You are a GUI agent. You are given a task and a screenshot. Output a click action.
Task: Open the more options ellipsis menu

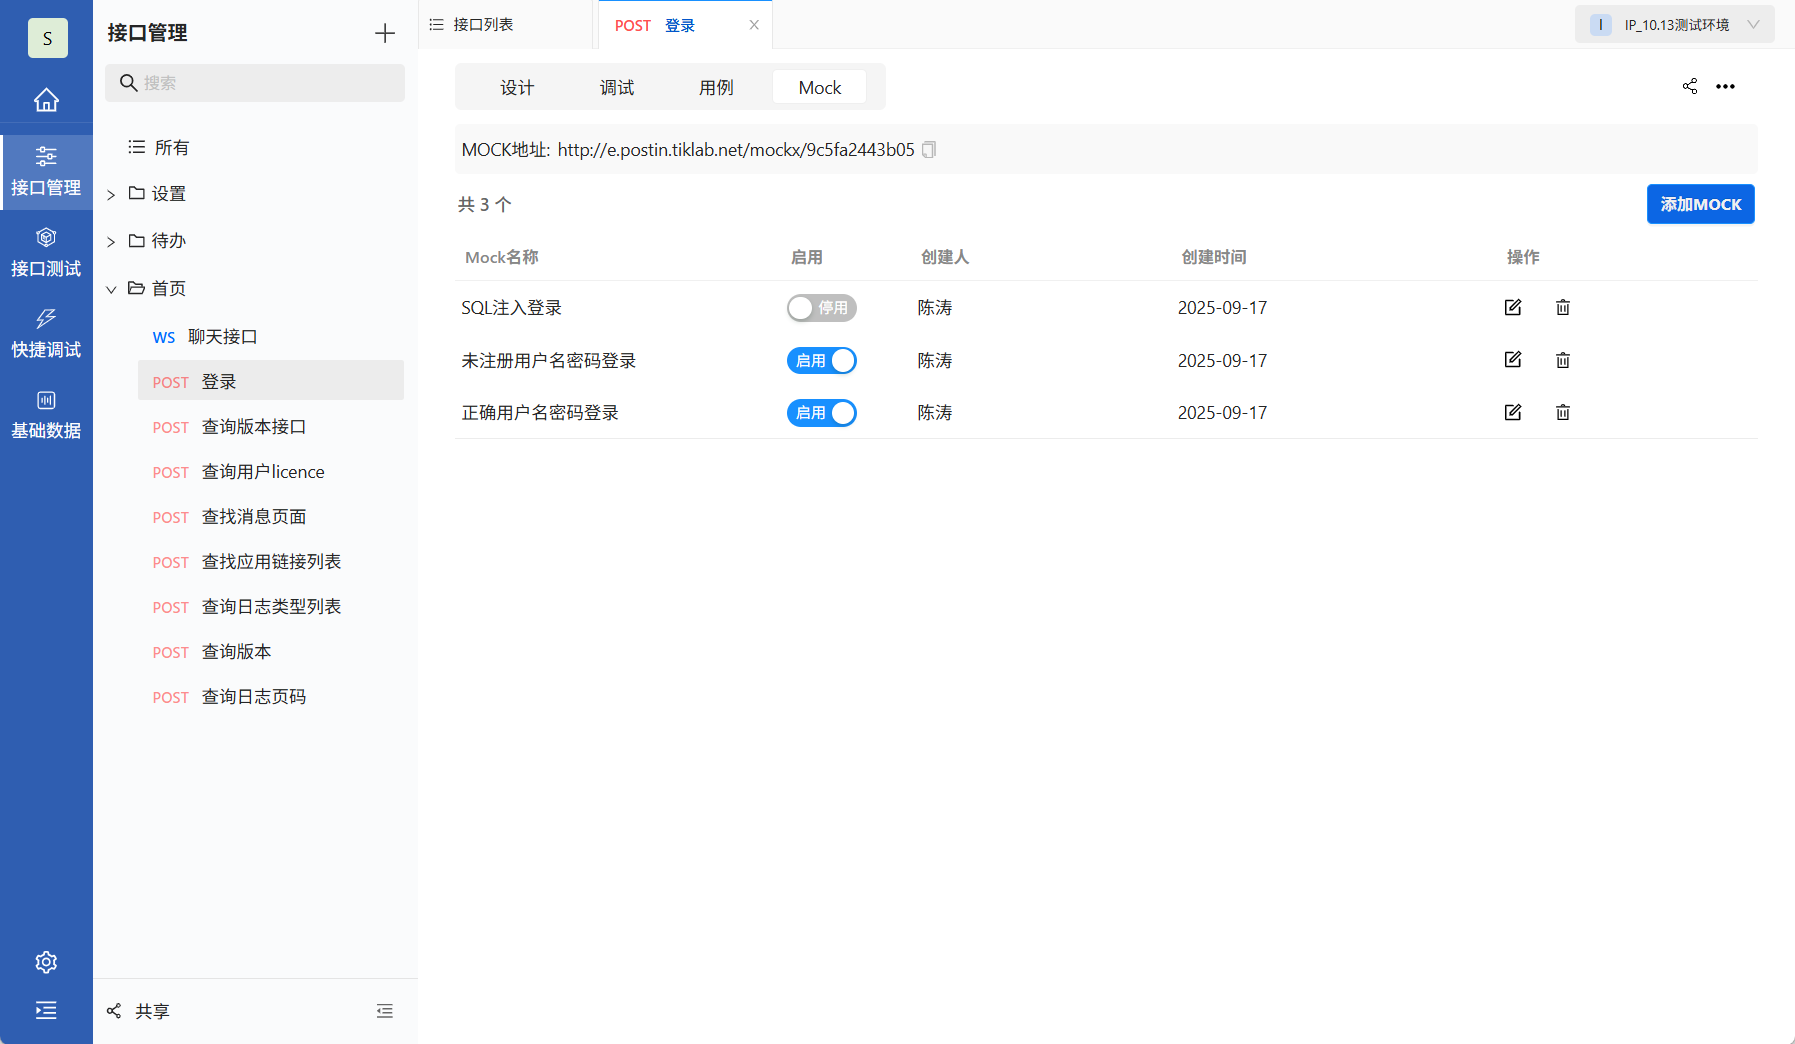pos(1726,86)
